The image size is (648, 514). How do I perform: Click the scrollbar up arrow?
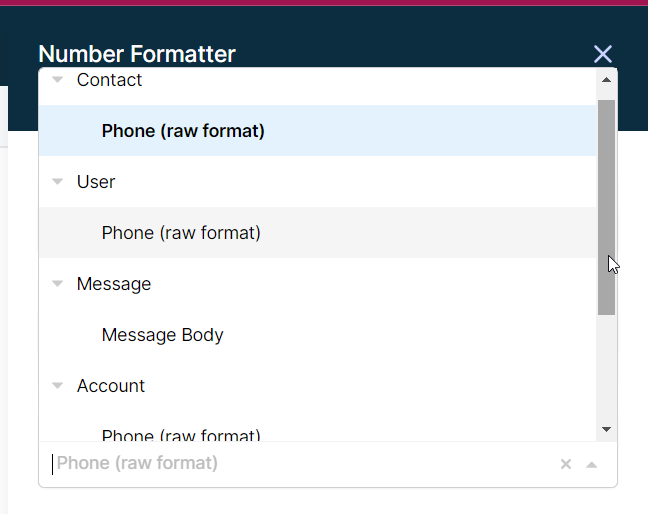tap(606, 80)
